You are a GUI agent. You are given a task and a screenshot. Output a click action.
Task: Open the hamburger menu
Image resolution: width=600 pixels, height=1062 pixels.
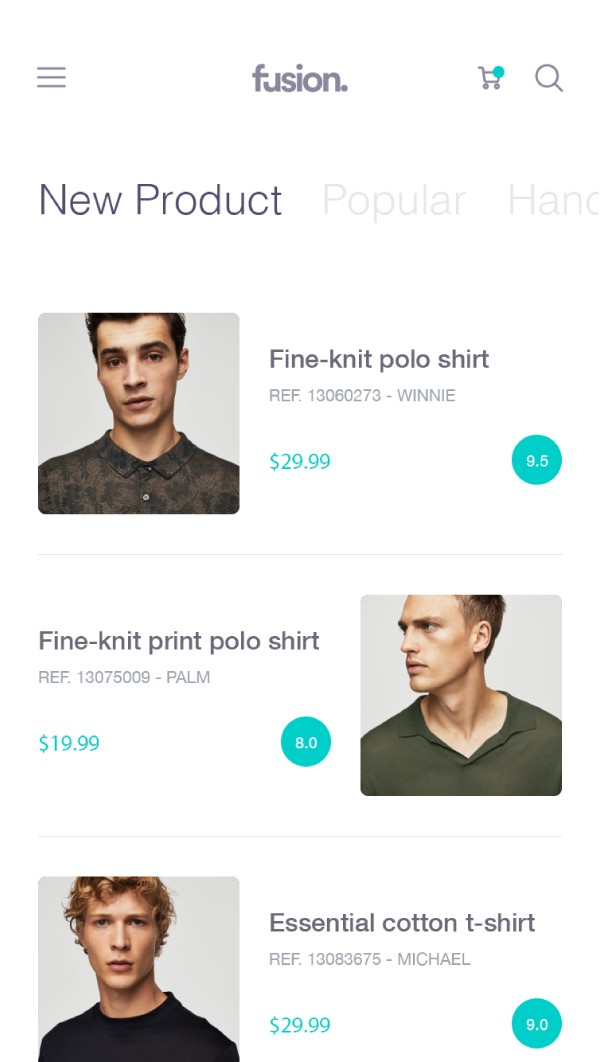pyautogui.click(x=51, y=78)
